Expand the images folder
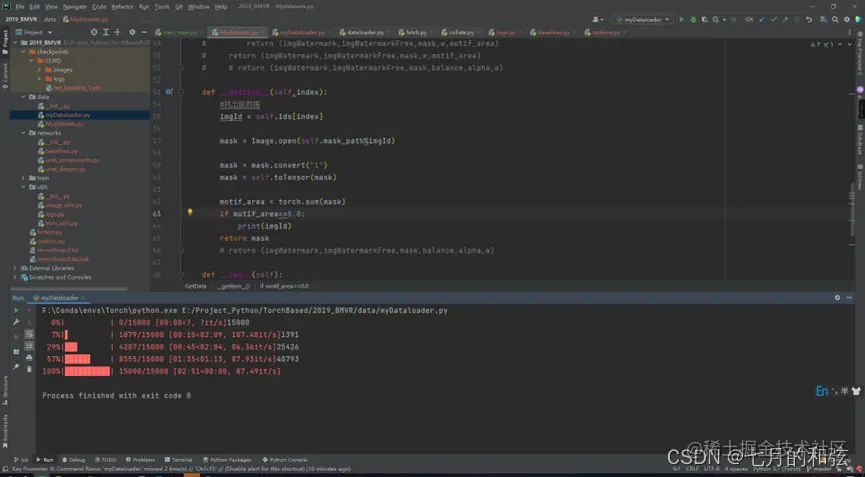 coord(39,70)
